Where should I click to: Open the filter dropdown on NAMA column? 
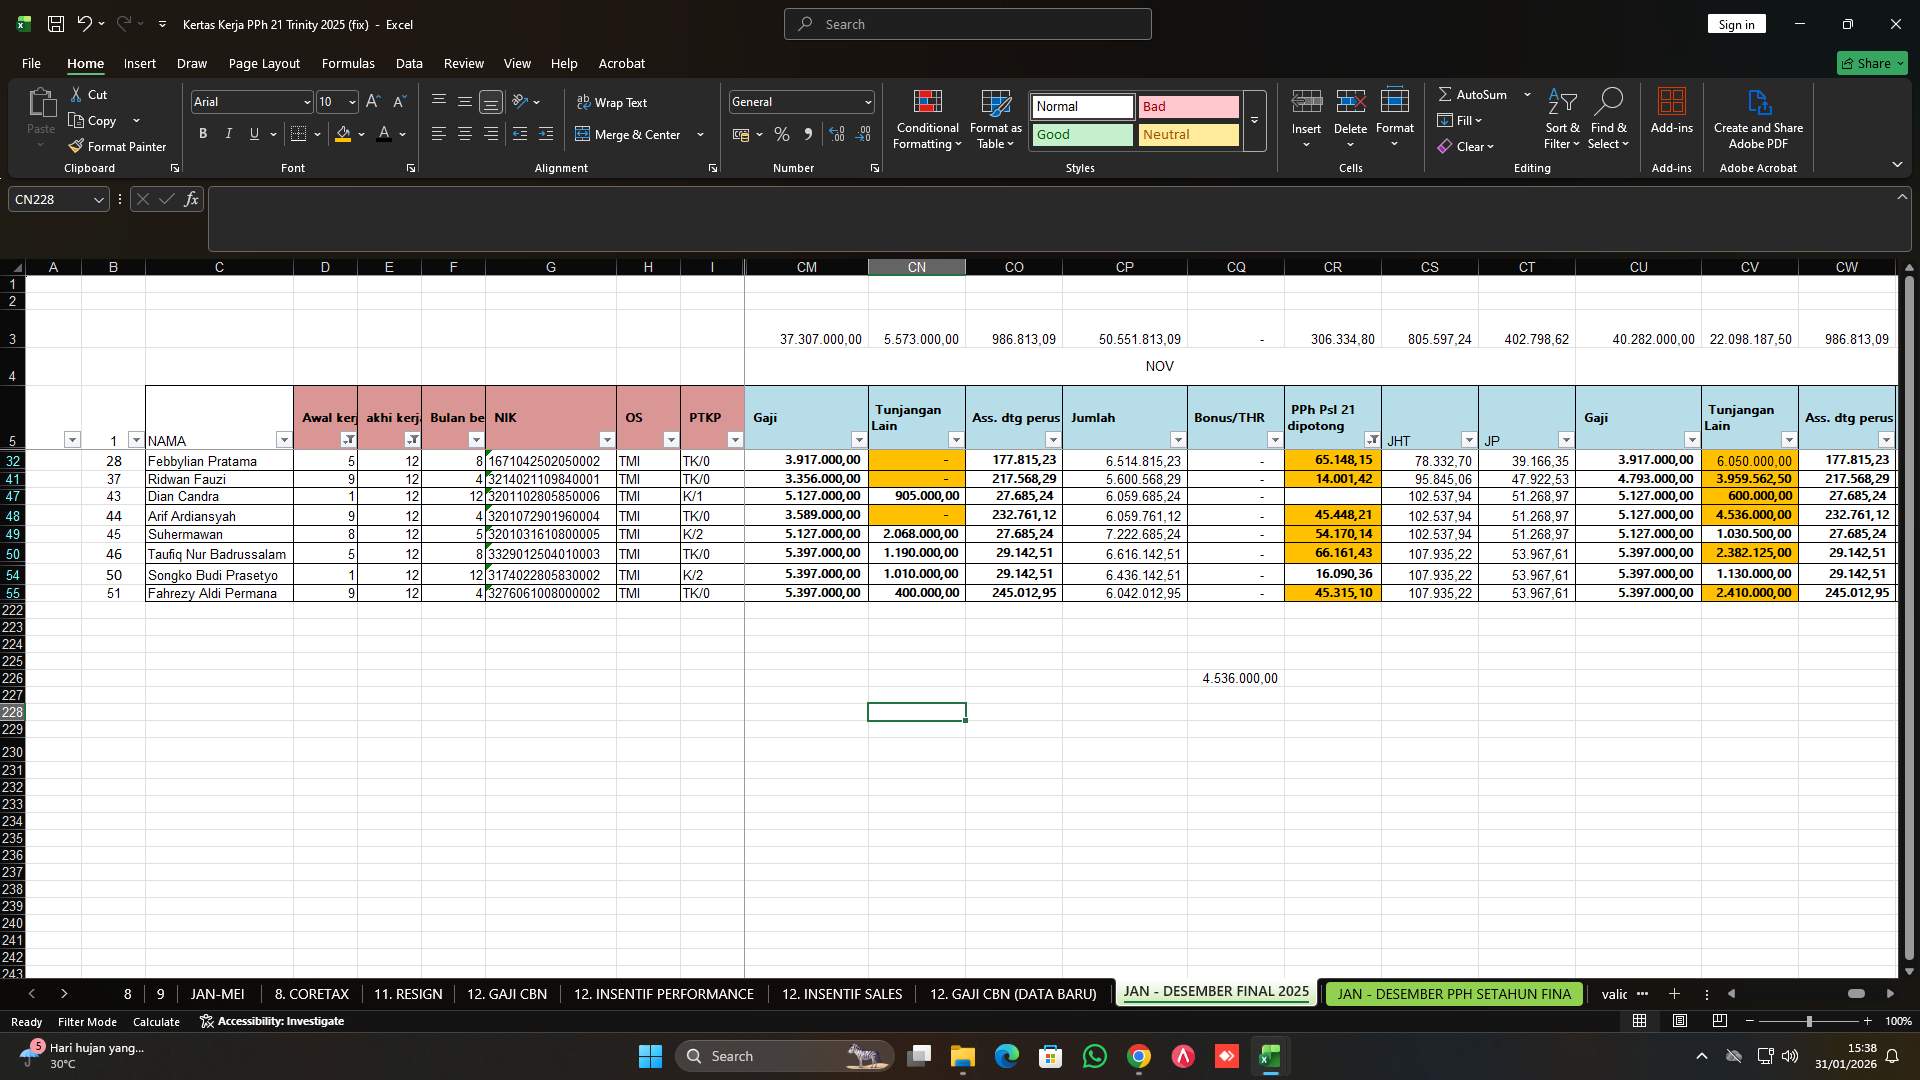[x=283, y=440]
